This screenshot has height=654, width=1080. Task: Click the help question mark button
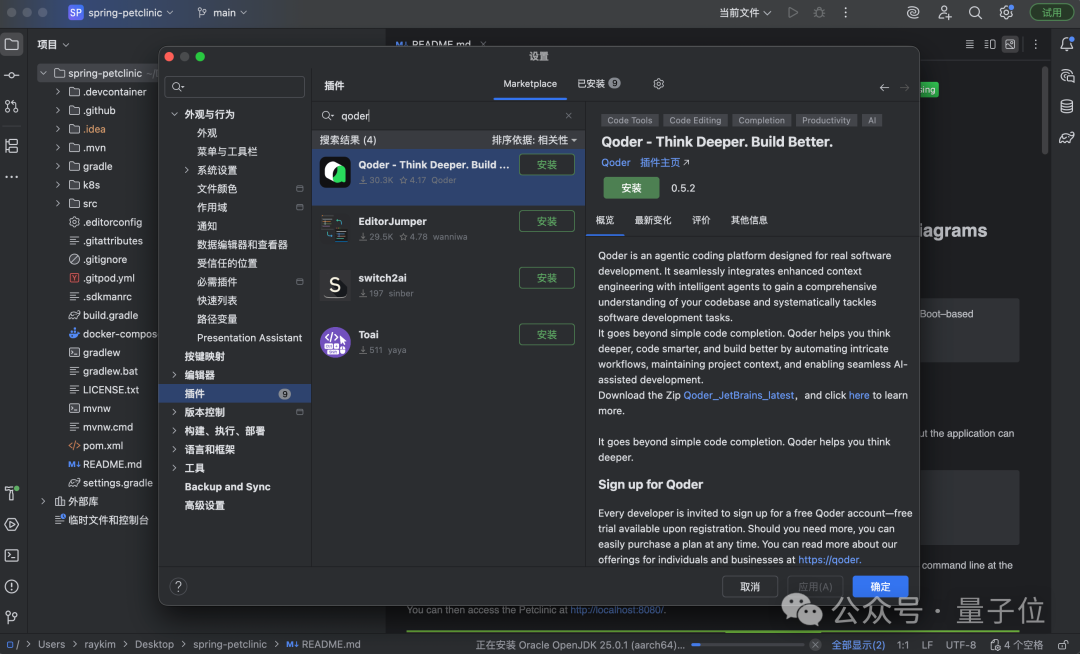coord(179,587)
